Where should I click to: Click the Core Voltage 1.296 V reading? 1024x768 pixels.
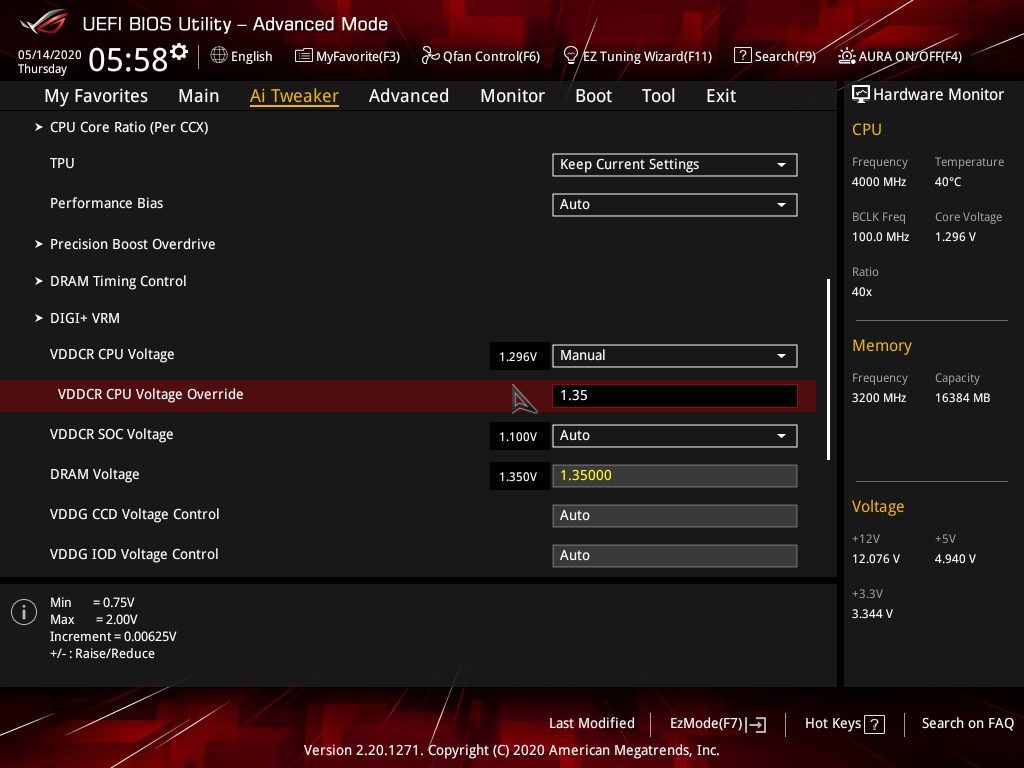[x=955, y=237]
